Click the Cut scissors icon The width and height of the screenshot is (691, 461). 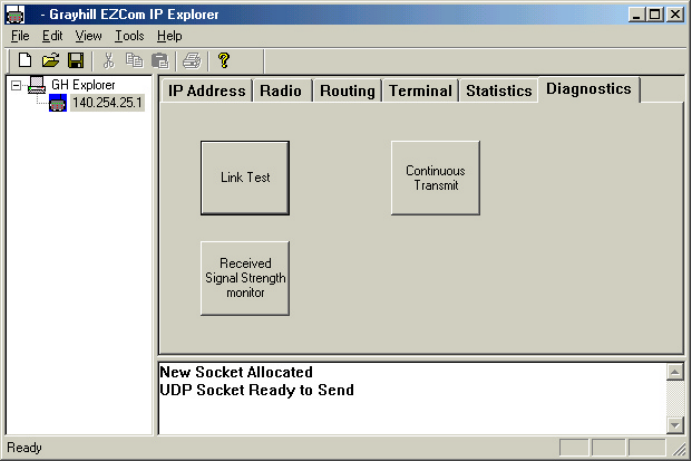[108, 60]
